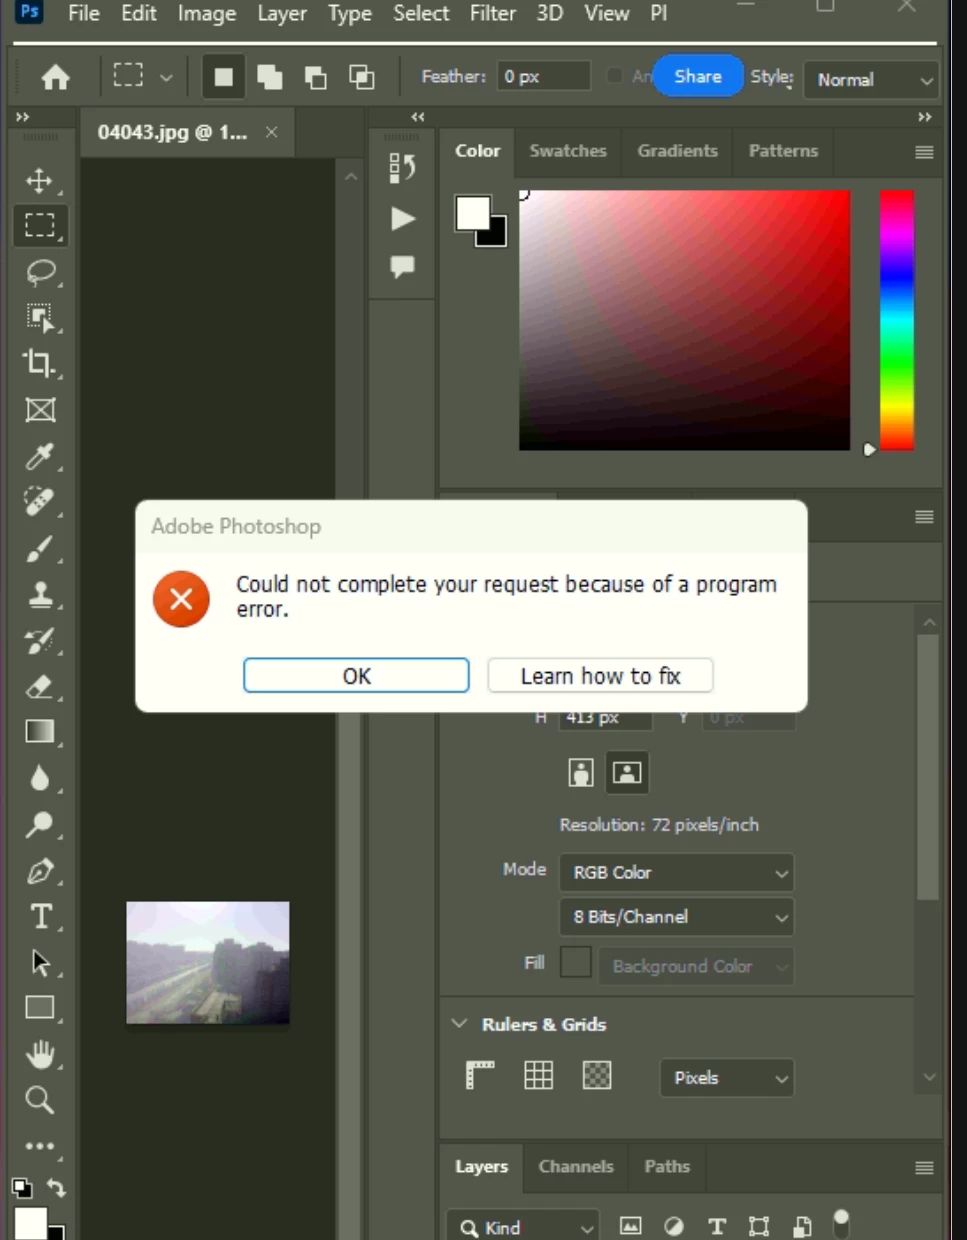Image resolution: width=967 pixels, height=1240 pixels.
Task: Open the Filter menu
Action: pyautogui.click(x=493, y=14)
